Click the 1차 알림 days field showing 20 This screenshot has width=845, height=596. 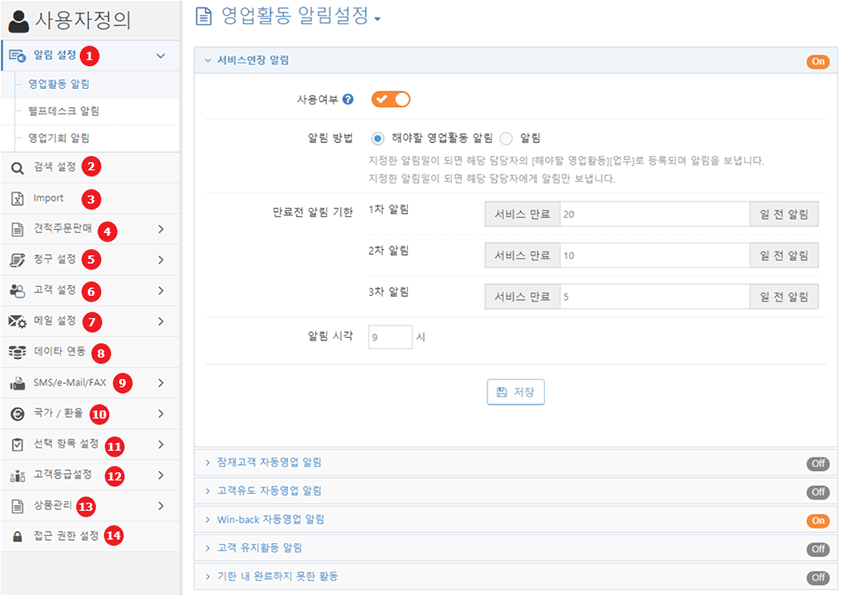coord(655,214)
